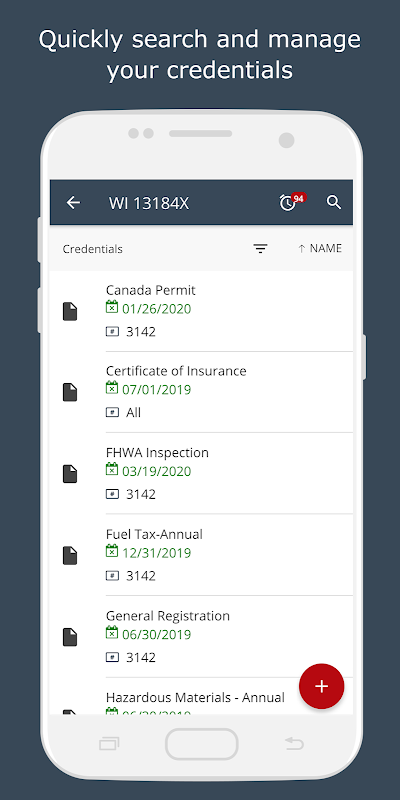Viewport: 400px width, 800px height.
Task: Click document icon beside FHWA Inspection
Action: click(70, 473)
